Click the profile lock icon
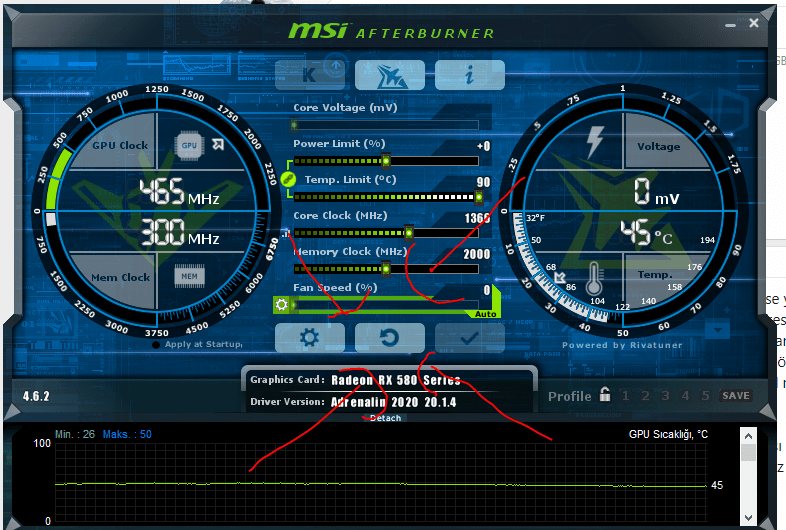The width and height of the screenshot is (786, 530). [605, 394]
